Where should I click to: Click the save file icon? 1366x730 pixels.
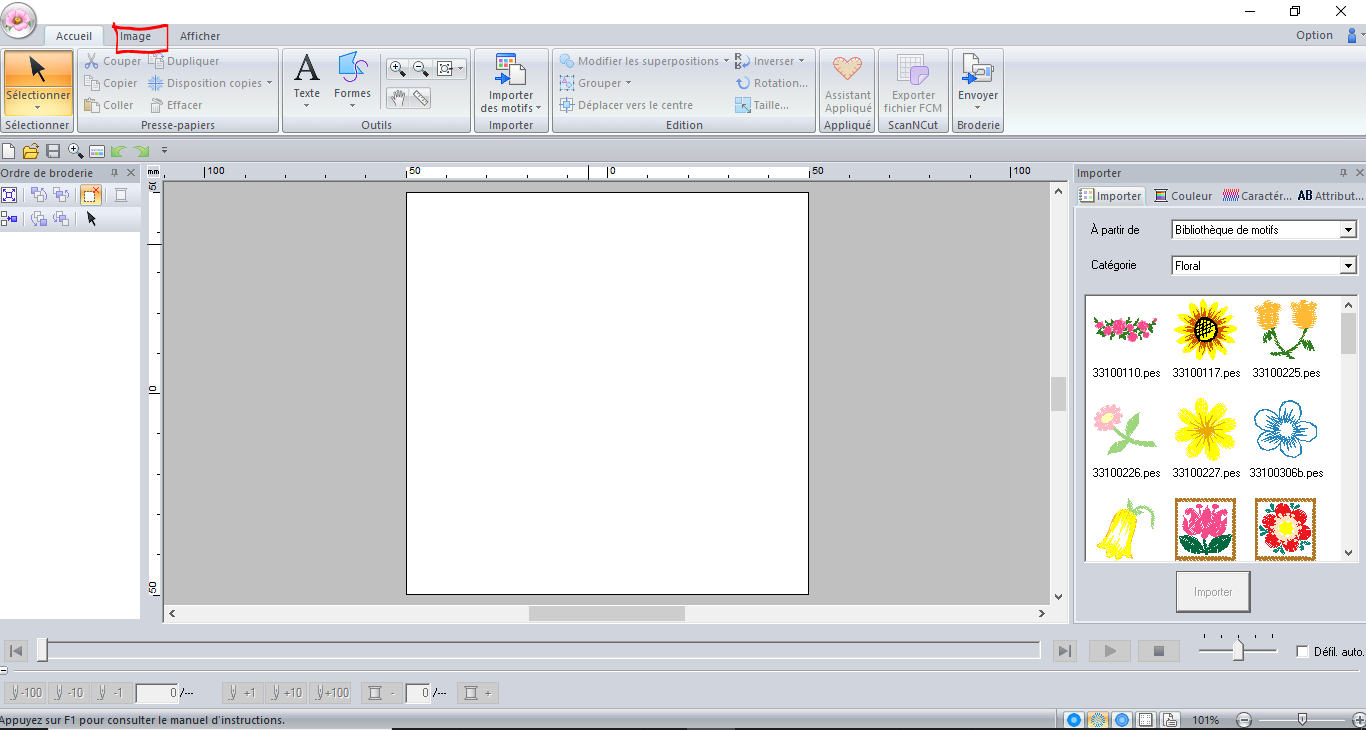[53, 151]
